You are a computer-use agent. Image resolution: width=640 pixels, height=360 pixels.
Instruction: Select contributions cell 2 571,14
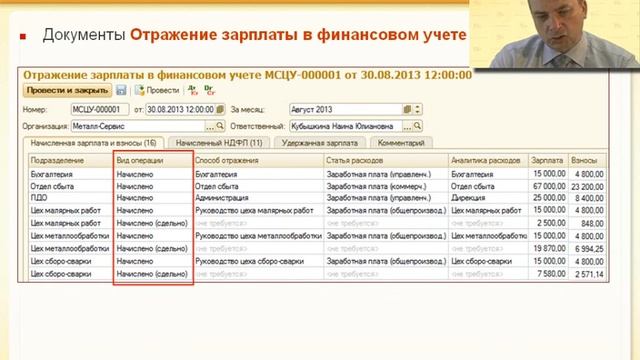click(587, 274)
